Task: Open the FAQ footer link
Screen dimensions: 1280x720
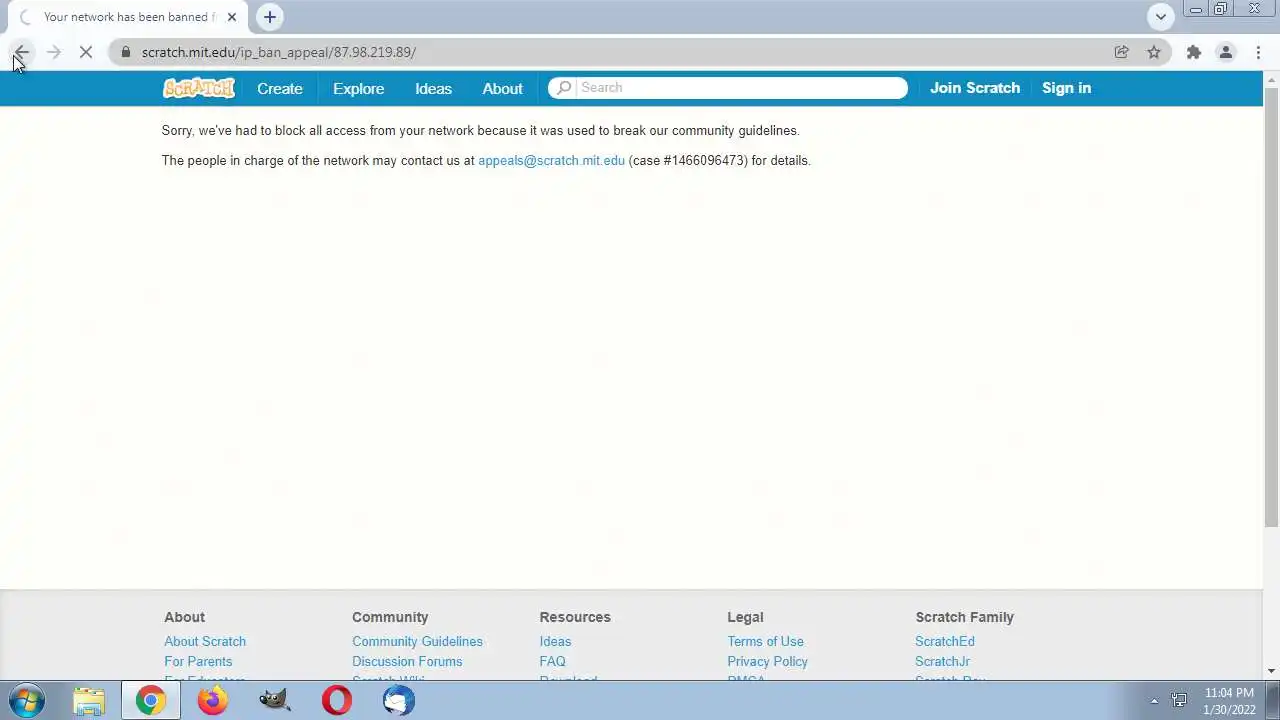Action: pyautogui.click(x=552, y=661)
